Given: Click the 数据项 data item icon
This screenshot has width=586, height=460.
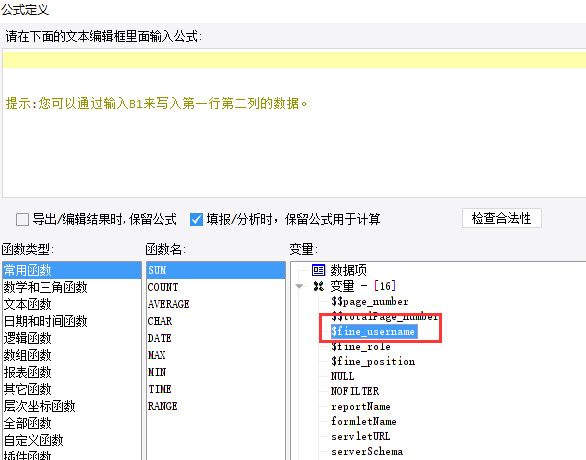Looking at the screenshot, I should tap(318, 270).
